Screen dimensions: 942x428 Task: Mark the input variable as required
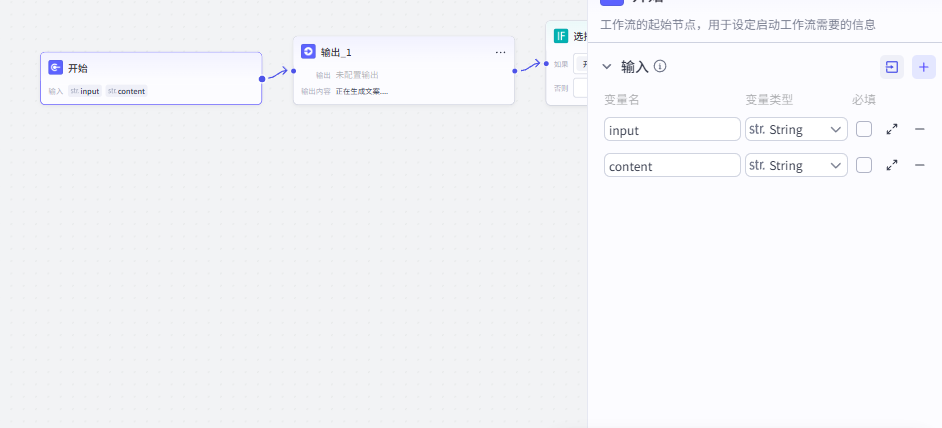pyautogui.click(x=864, y=129)
